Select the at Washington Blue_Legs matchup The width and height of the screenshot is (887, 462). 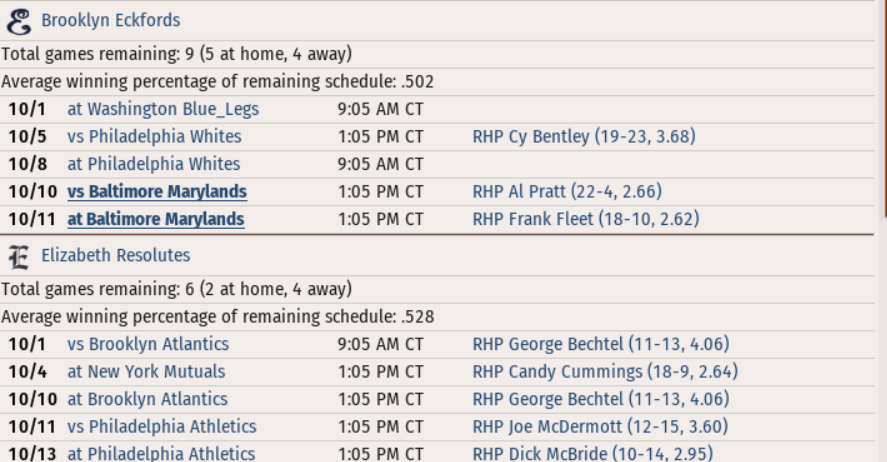[x=163, y=109]
